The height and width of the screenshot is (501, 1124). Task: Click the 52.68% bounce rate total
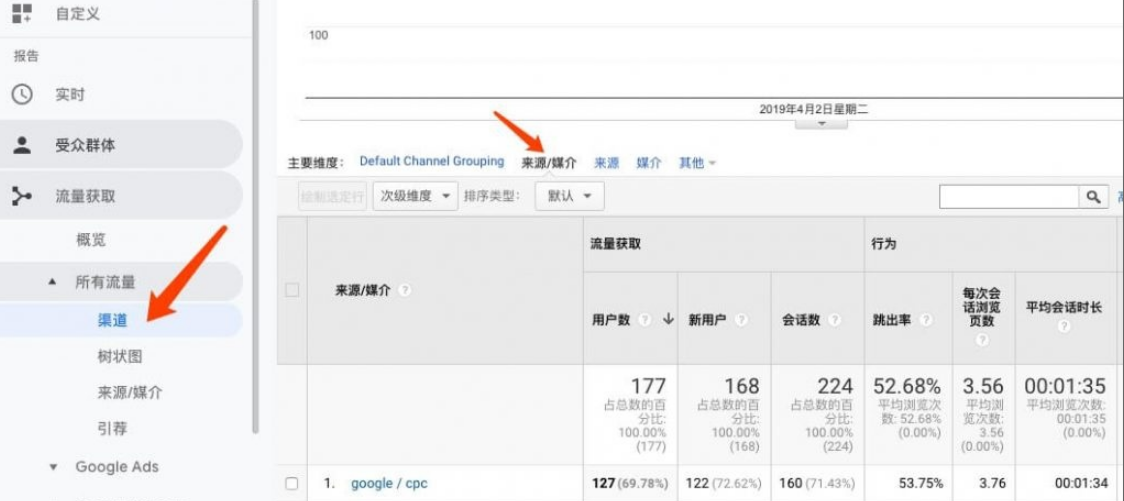pos(907,386)
